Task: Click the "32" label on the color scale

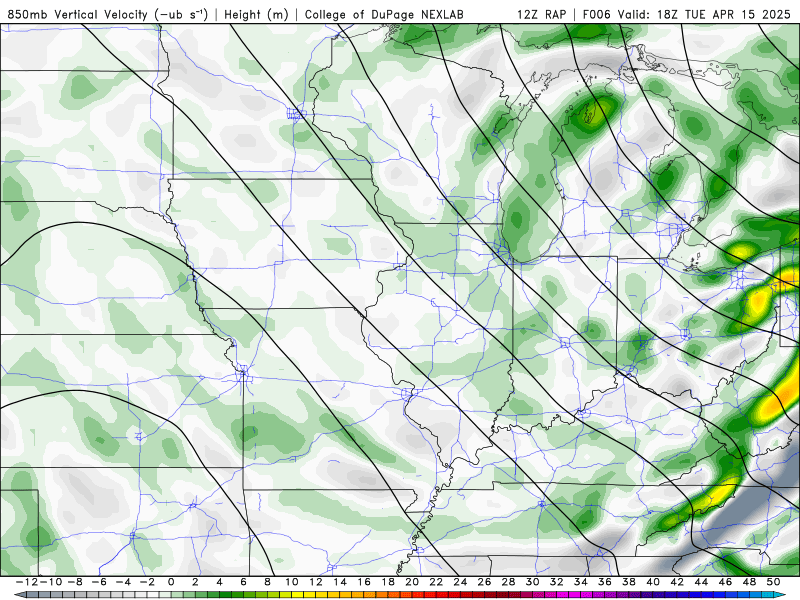Action: [557, 582]
